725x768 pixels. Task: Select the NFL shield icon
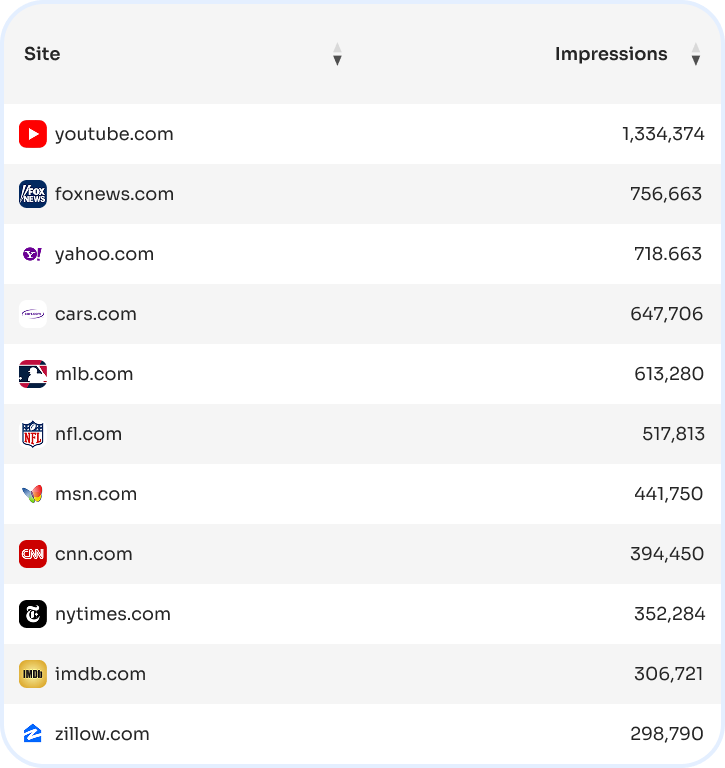coord(33,434)
